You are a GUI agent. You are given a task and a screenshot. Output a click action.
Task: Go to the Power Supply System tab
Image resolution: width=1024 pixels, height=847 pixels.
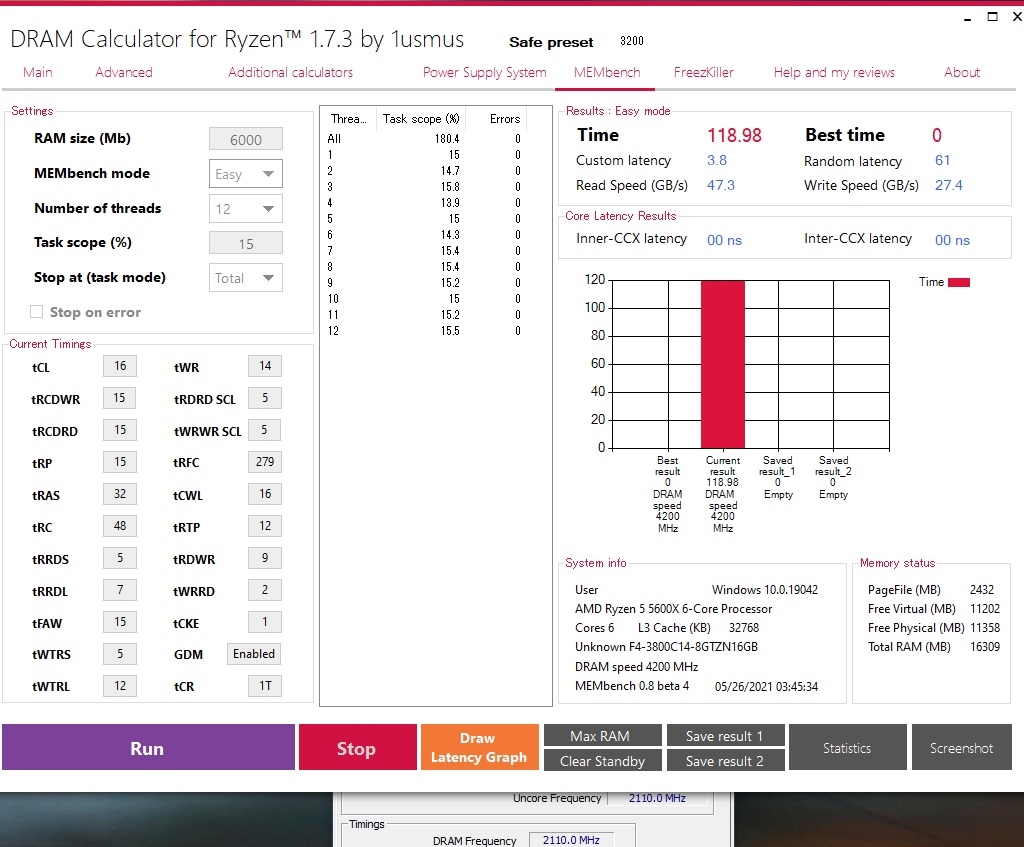[485, 72]
